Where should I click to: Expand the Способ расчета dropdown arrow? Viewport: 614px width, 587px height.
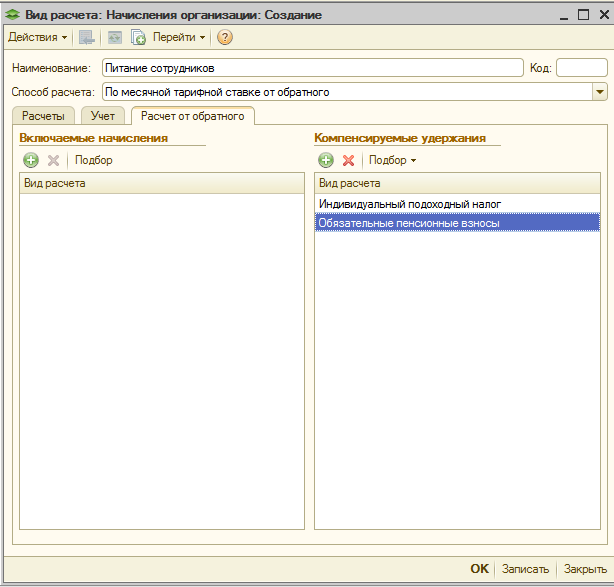click(600, 92)
